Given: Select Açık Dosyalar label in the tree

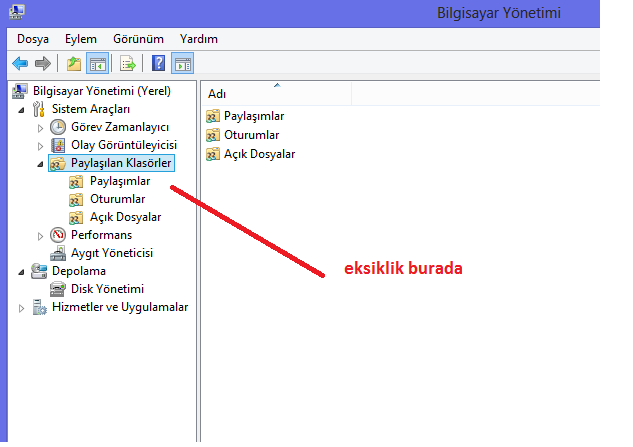Looking at the screenshot, I should pyautogui.click(x=126, y=217).
